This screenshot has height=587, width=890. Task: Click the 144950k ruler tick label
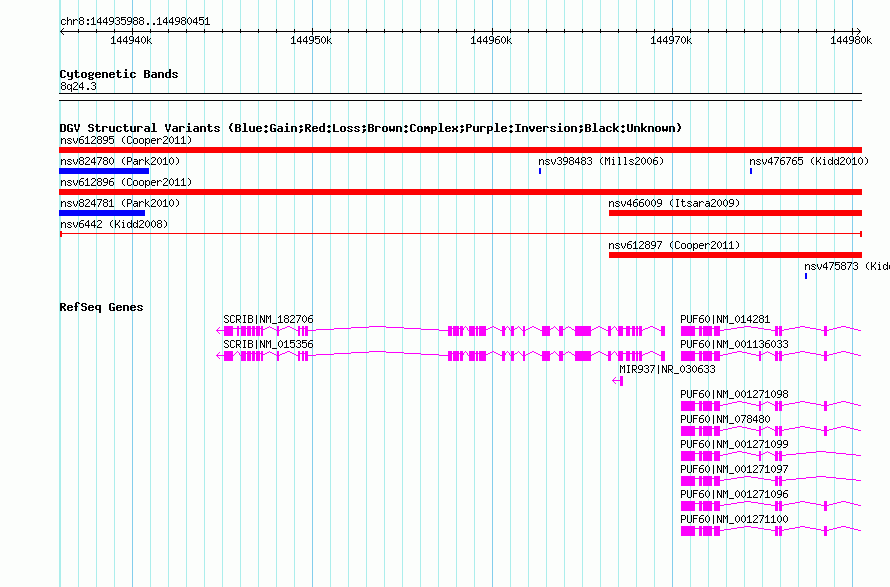(311, 40)
